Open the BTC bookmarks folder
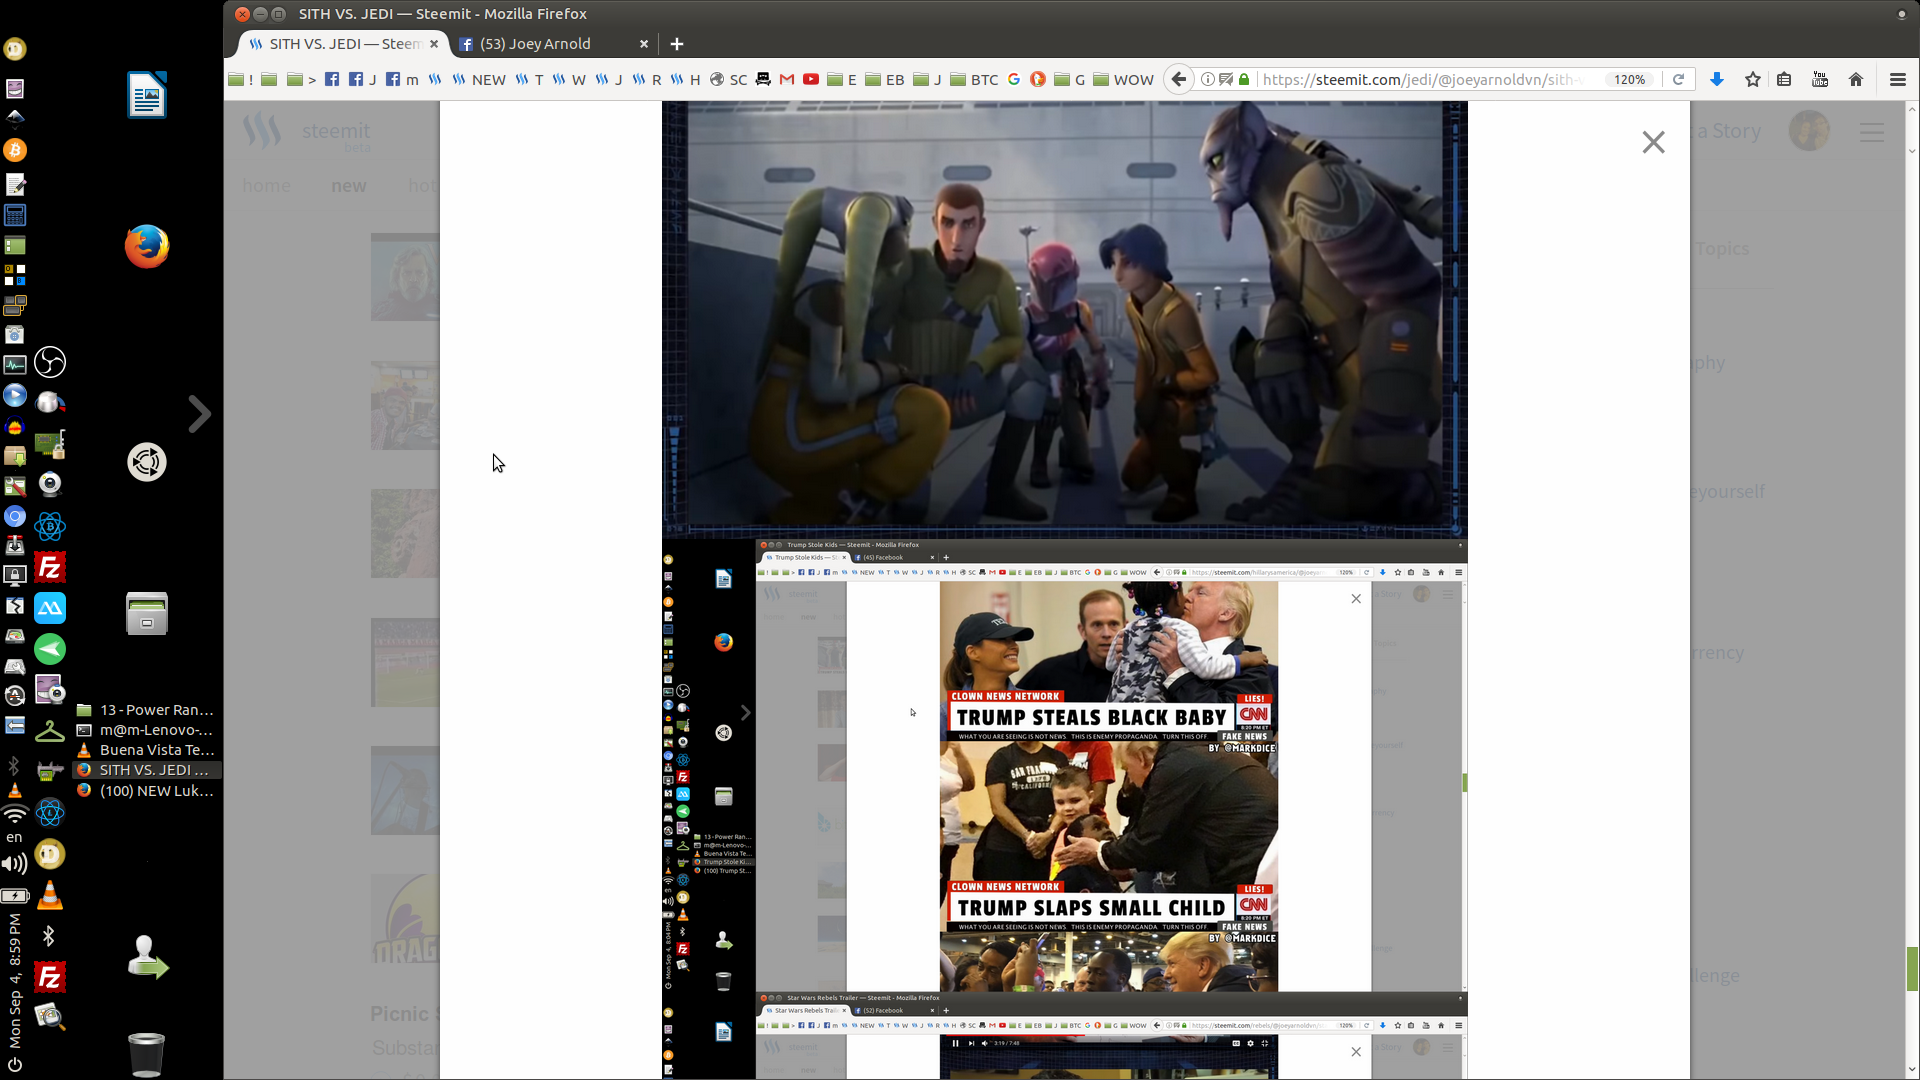Image resolution: width=1920 pixels, height=1080 pixels. pyautogui.click(x=974, y=80)
